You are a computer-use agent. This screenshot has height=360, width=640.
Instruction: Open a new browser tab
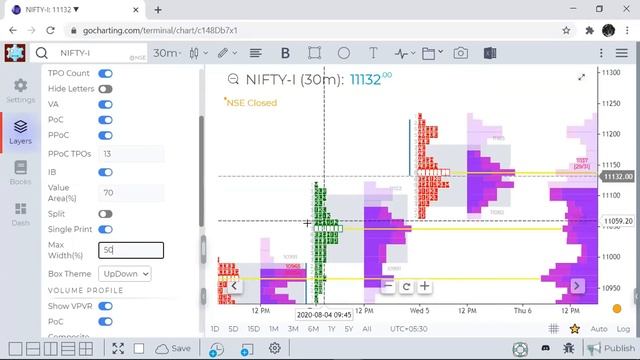(158, 10)
